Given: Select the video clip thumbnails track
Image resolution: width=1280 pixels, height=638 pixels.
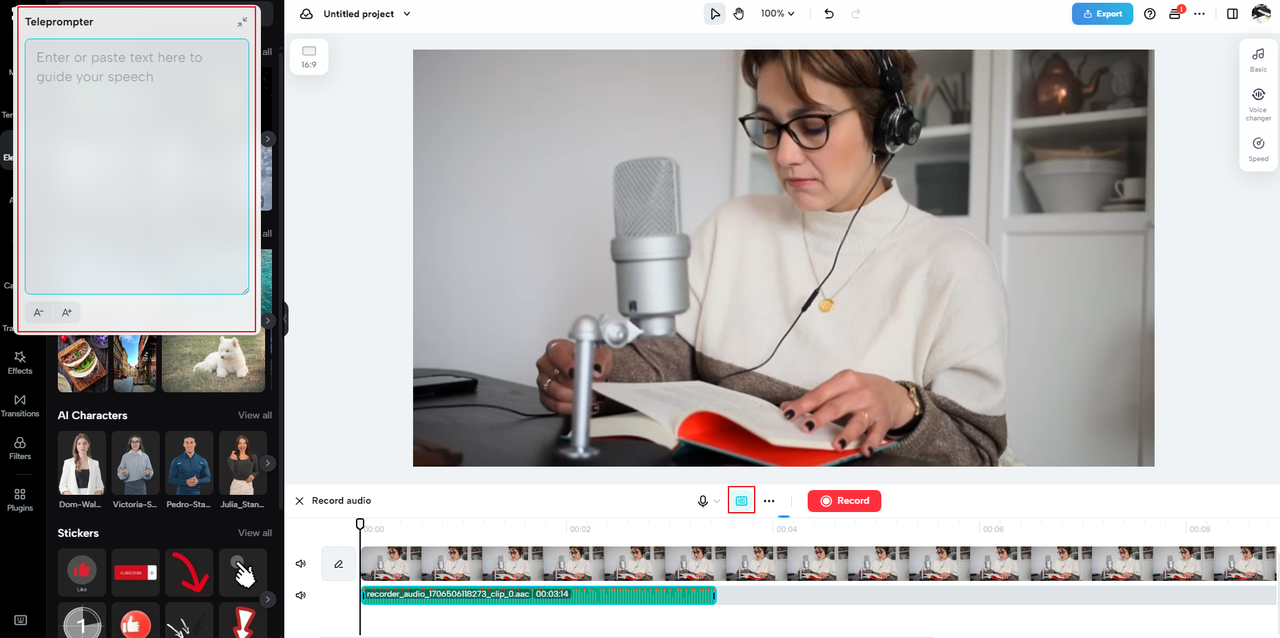Looking at the screenshot, I should click(x=818, y=564).
